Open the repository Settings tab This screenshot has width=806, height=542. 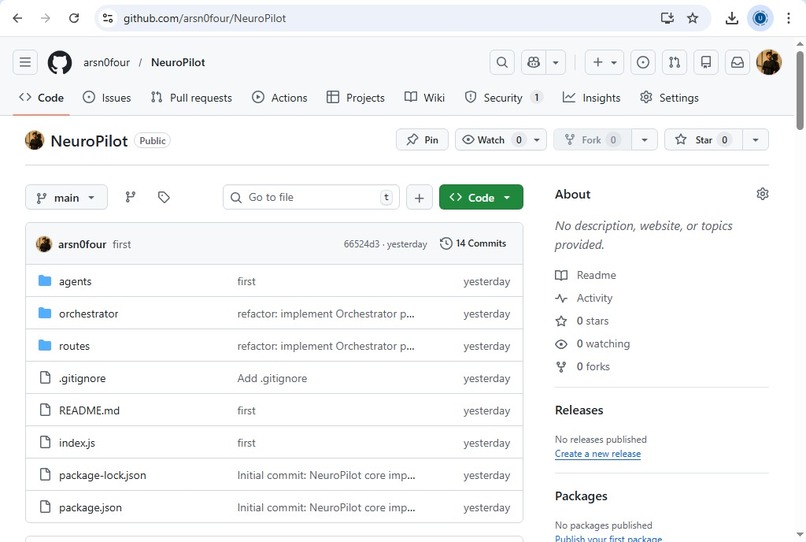point(669,98)
